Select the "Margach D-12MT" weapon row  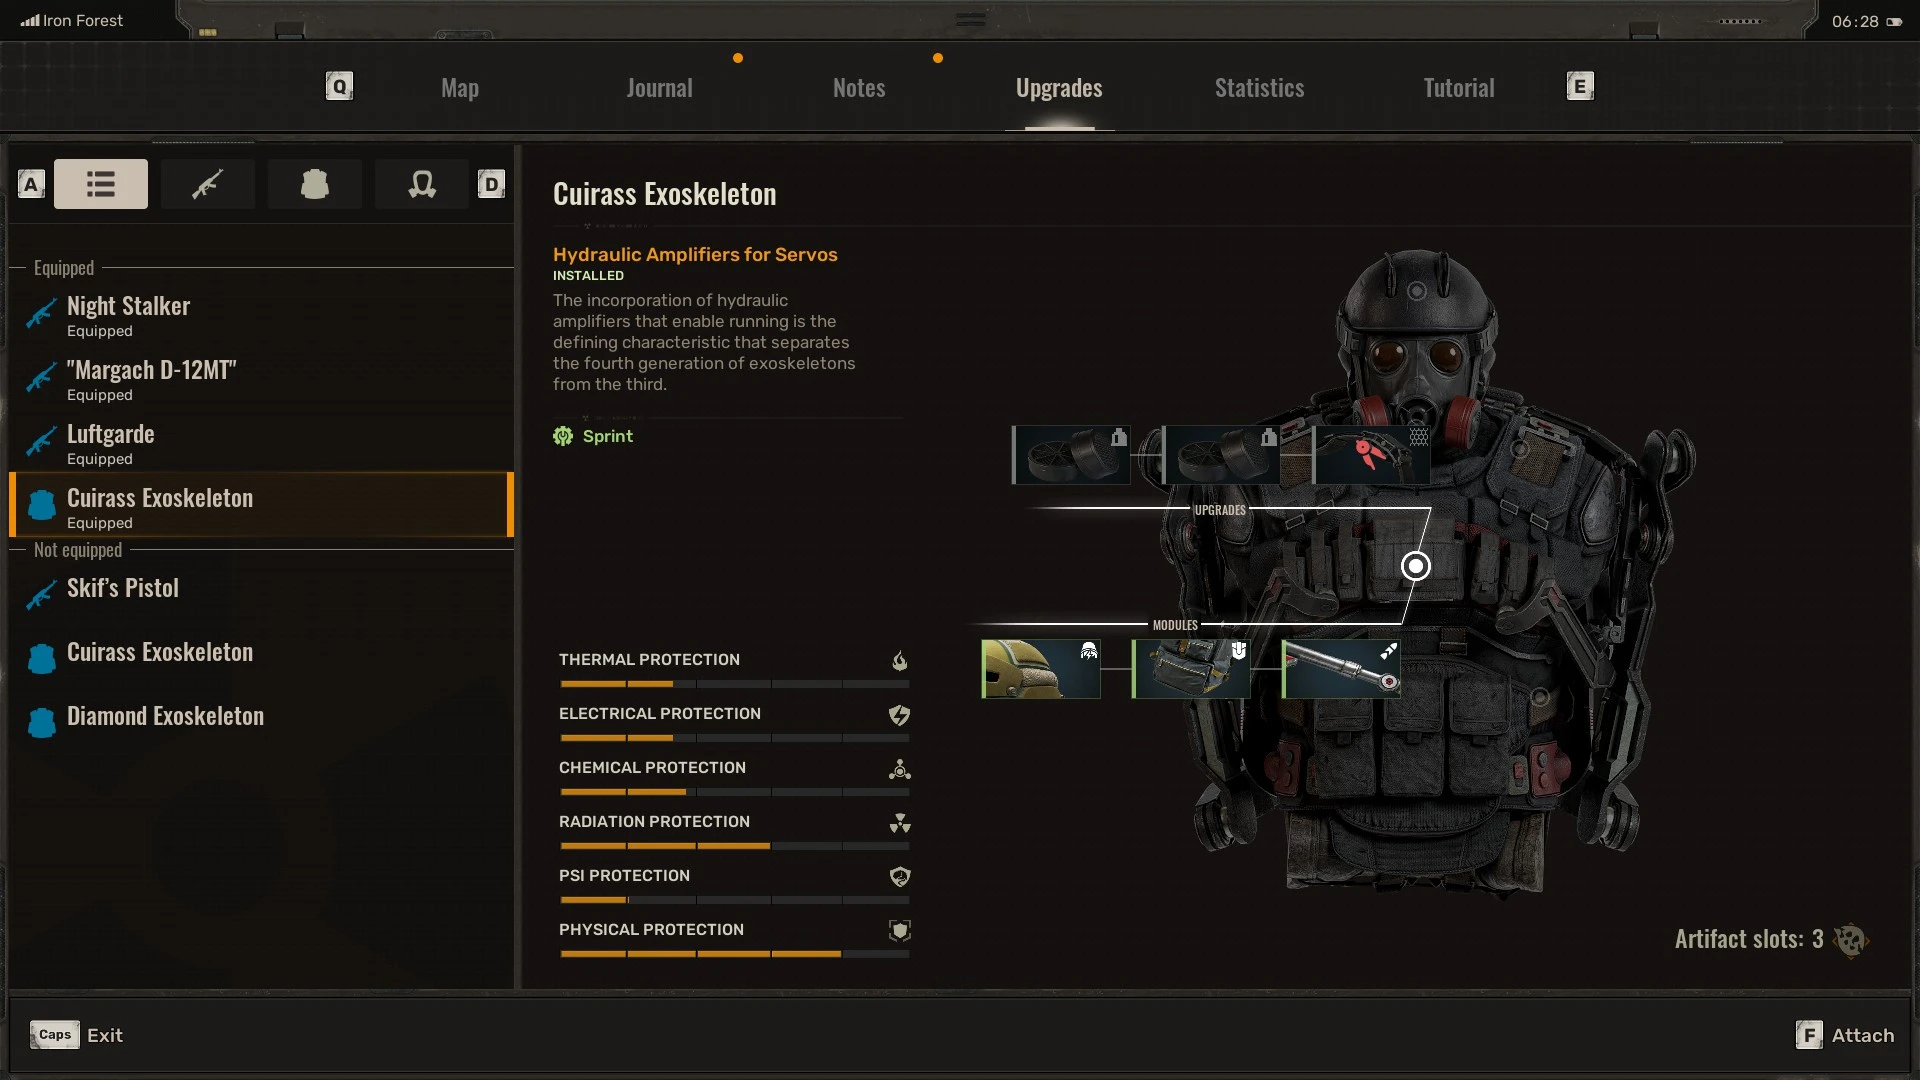262,379
